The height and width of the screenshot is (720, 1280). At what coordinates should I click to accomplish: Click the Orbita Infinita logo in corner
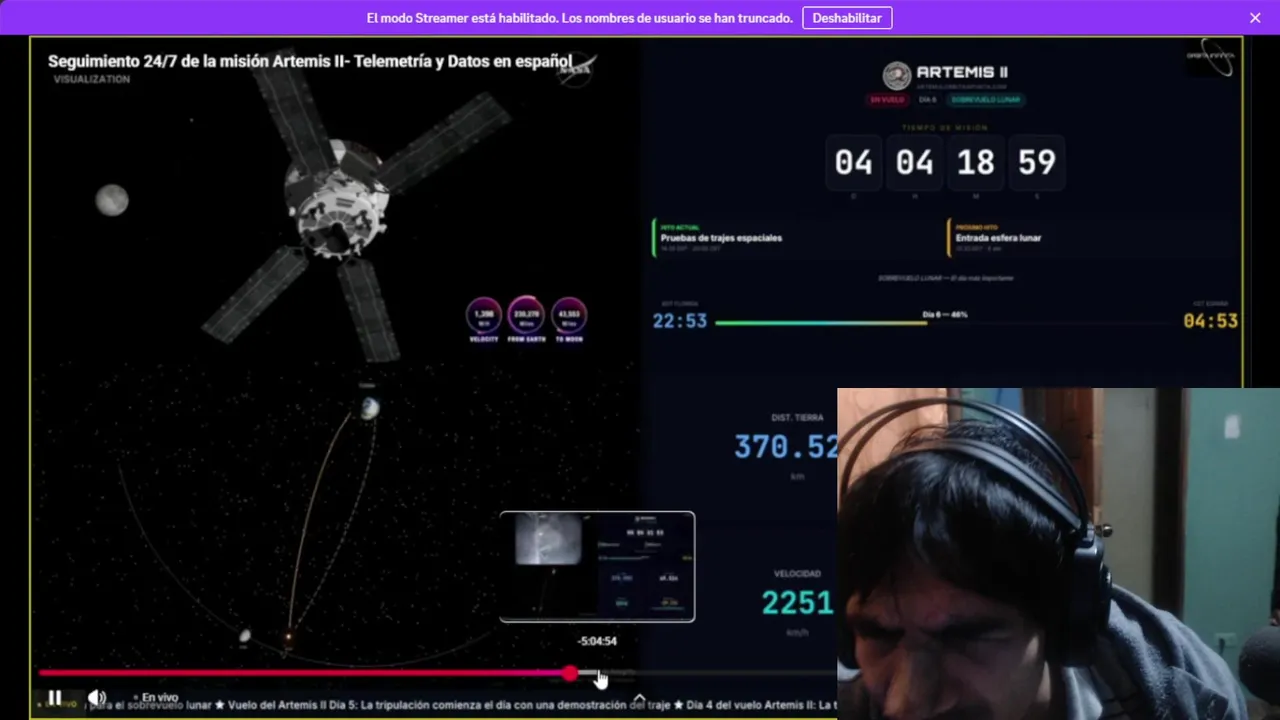pyautogui.click(x=1211, y=56)
